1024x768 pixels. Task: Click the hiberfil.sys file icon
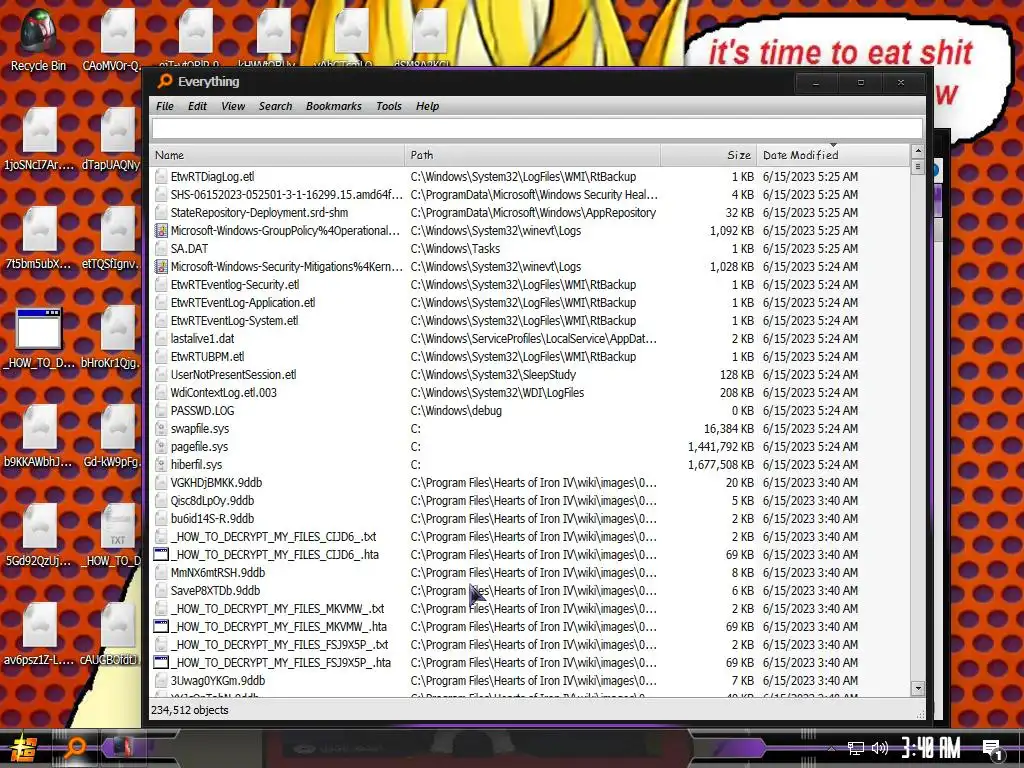pyautogui.click(x=161, y=464)
